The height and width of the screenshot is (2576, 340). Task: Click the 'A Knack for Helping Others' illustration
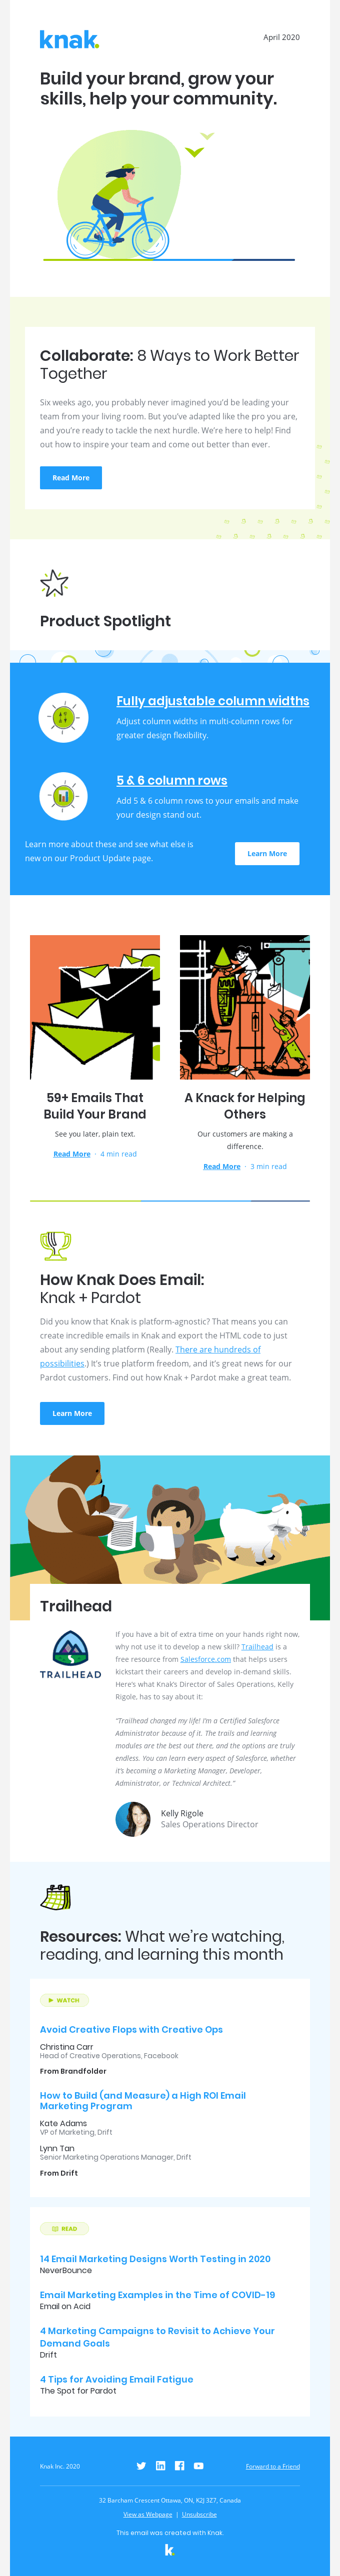pos(245,1007)
